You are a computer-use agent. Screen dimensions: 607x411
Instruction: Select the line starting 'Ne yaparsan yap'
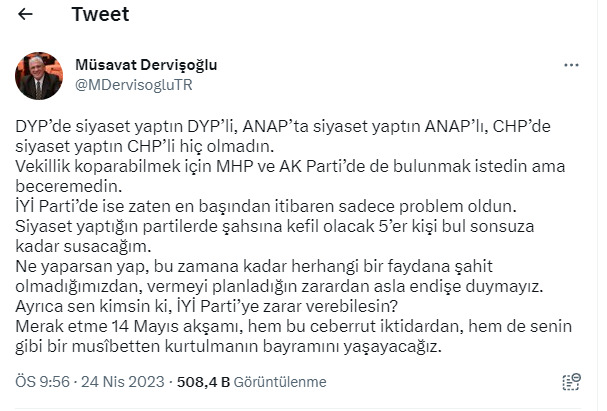tap(254, 266)
